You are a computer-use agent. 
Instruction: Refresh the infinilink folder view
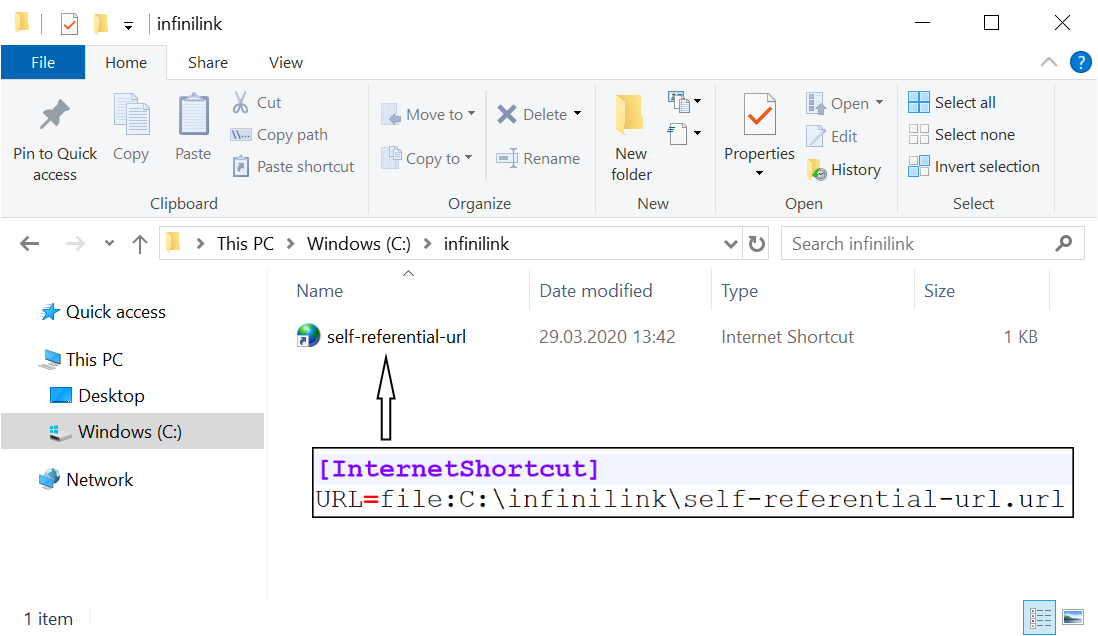[757, 244]
